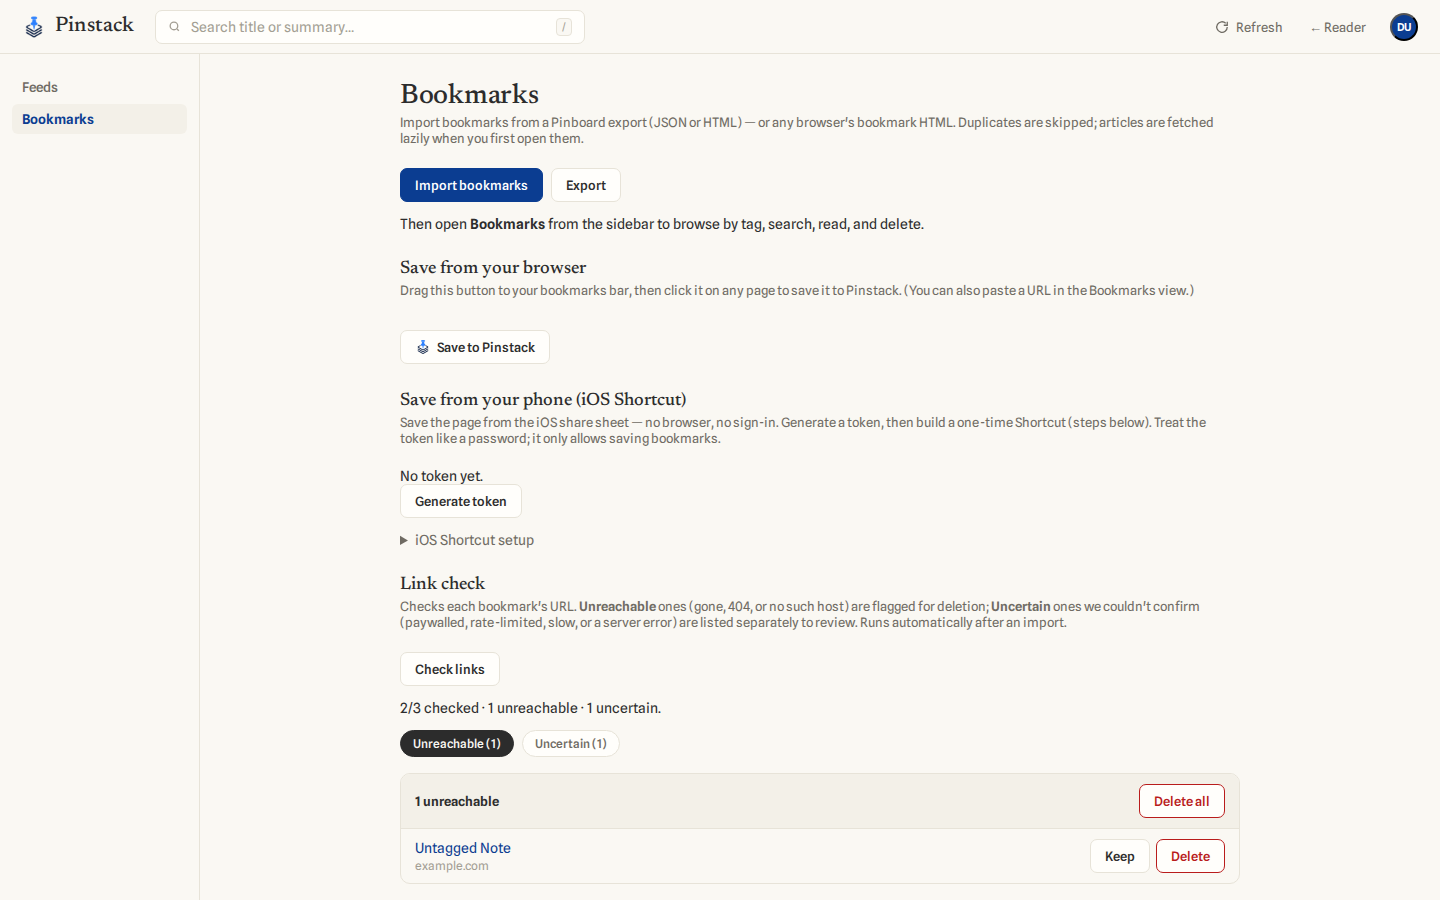
Task: Click the Pinstack title text
Action: (95, 25)
